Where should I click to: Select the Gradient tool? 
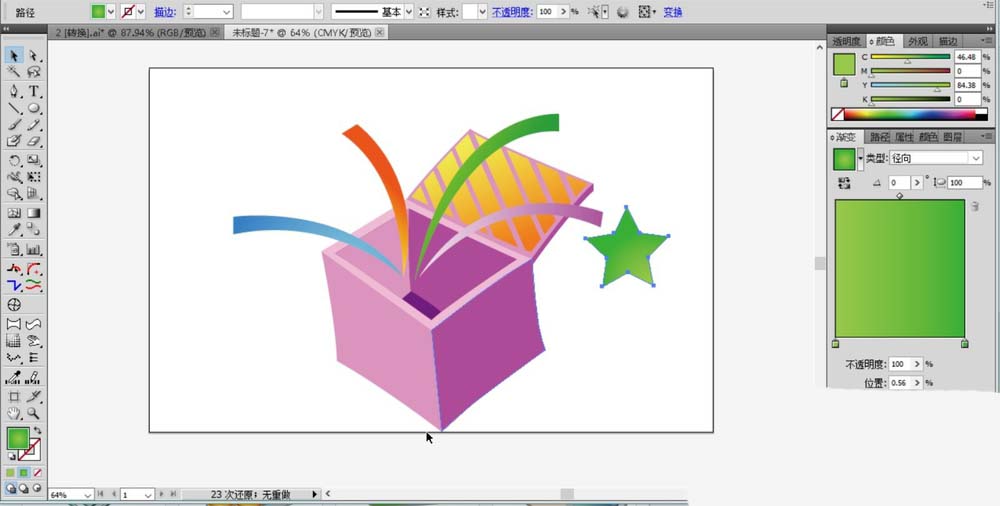tap(34, 213)
